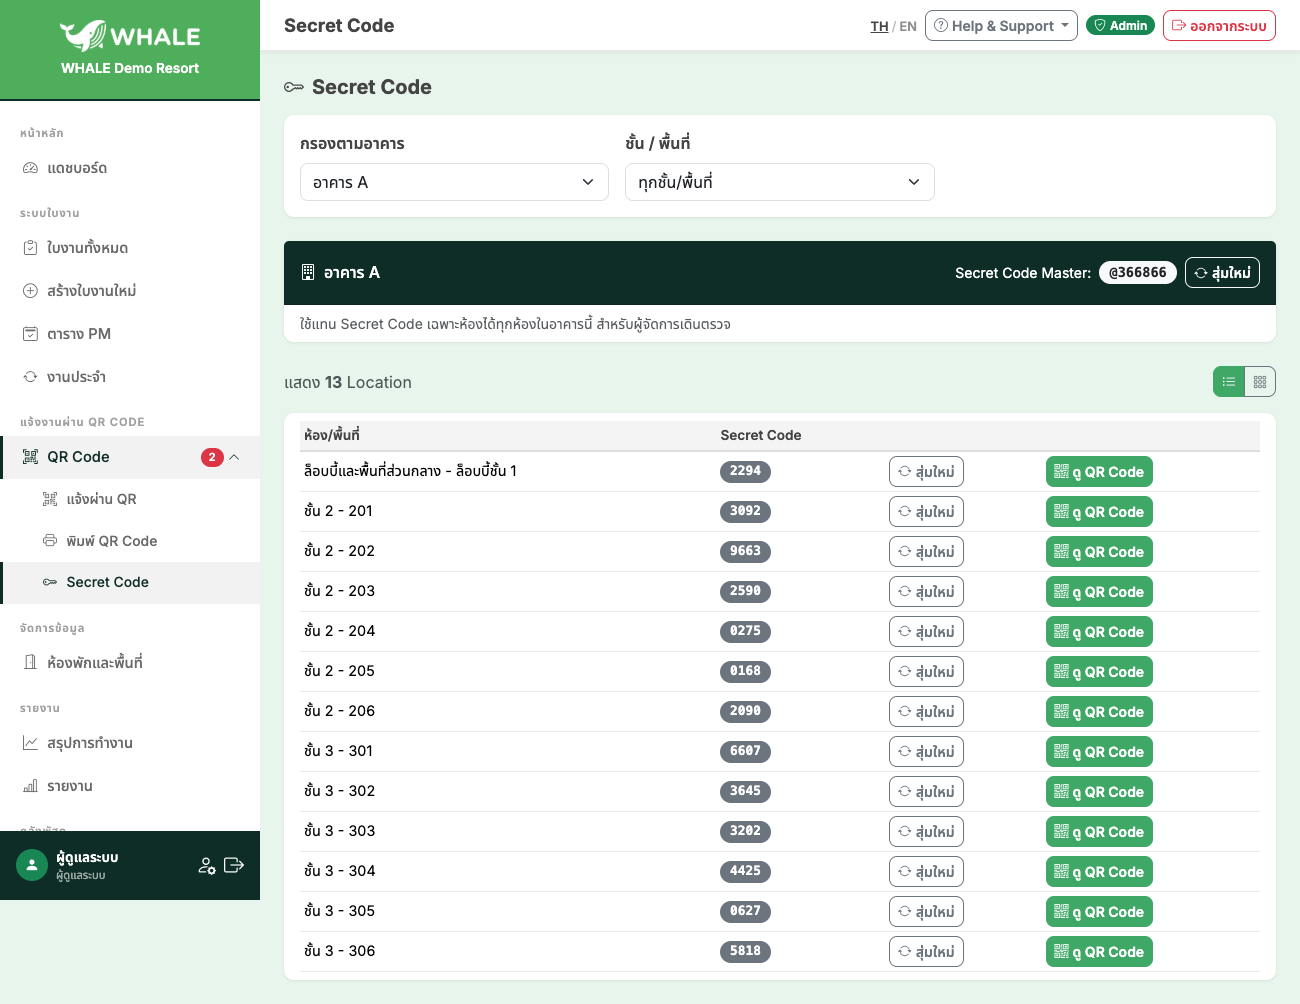View QR Code for room 302

coord(1099,792)
